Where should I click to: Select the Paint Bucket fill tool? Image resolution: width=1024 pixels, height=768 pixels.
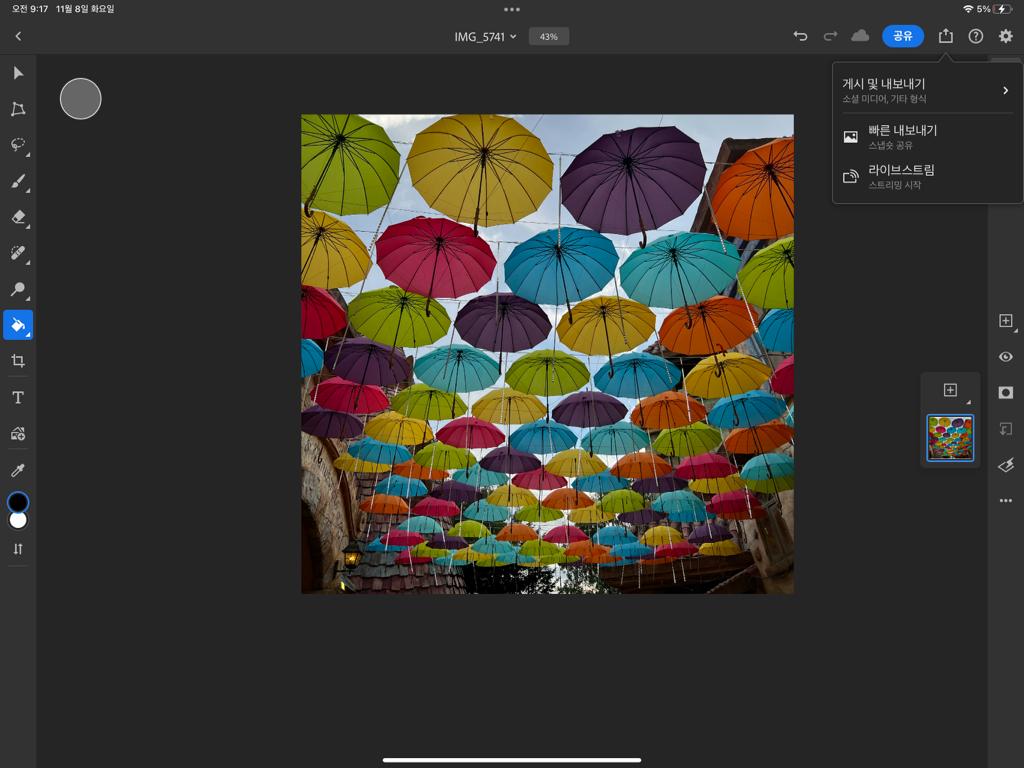[x=18, y=325]
